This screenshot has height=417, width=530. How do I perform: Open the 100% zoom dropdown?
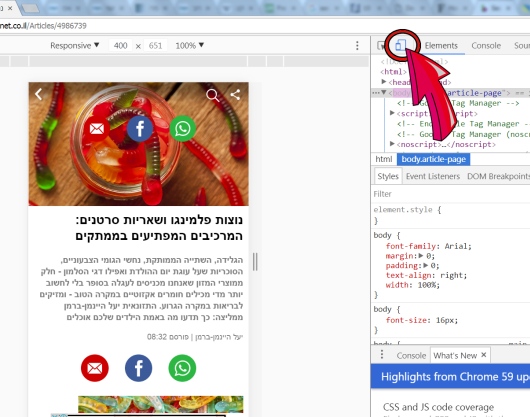[190, 45]
